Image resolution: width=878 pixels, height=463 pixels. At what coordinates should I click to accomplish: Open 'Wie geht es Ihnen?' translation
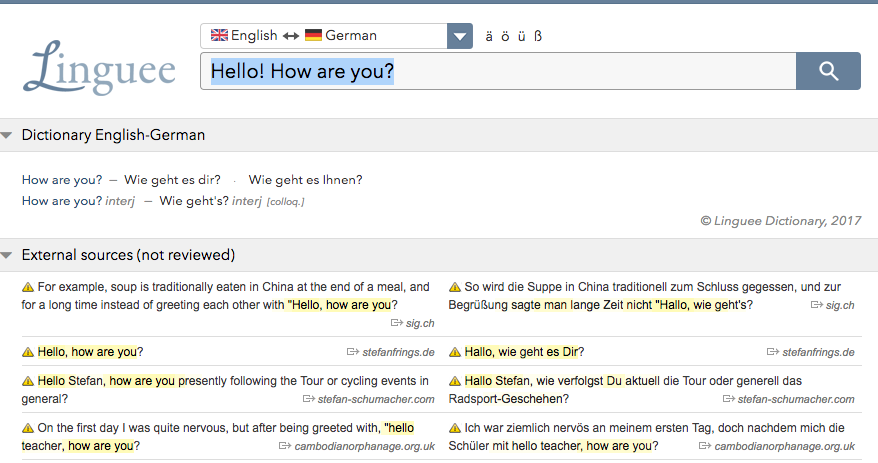tap(305, 180)
